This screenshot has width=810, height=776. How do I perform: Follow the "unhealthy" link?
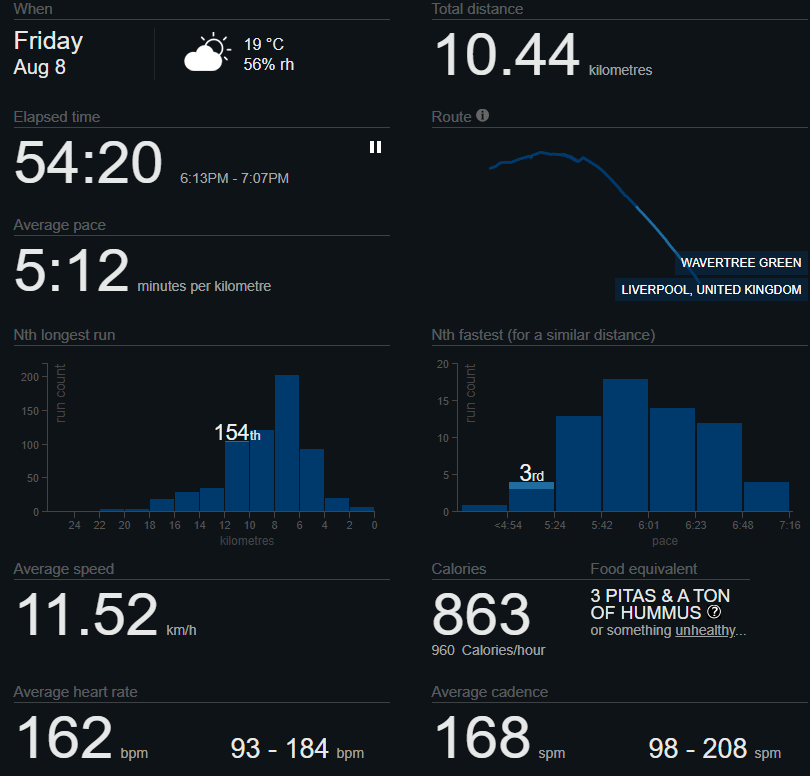pos(707,631)
